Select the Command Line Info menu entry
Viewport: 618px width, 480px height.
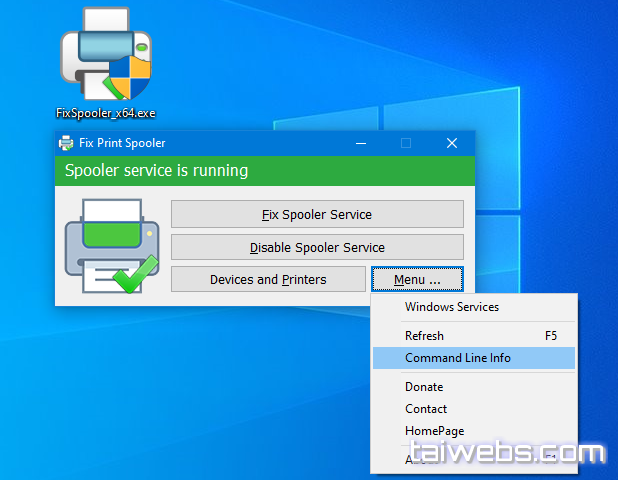[x=457, y=358]
